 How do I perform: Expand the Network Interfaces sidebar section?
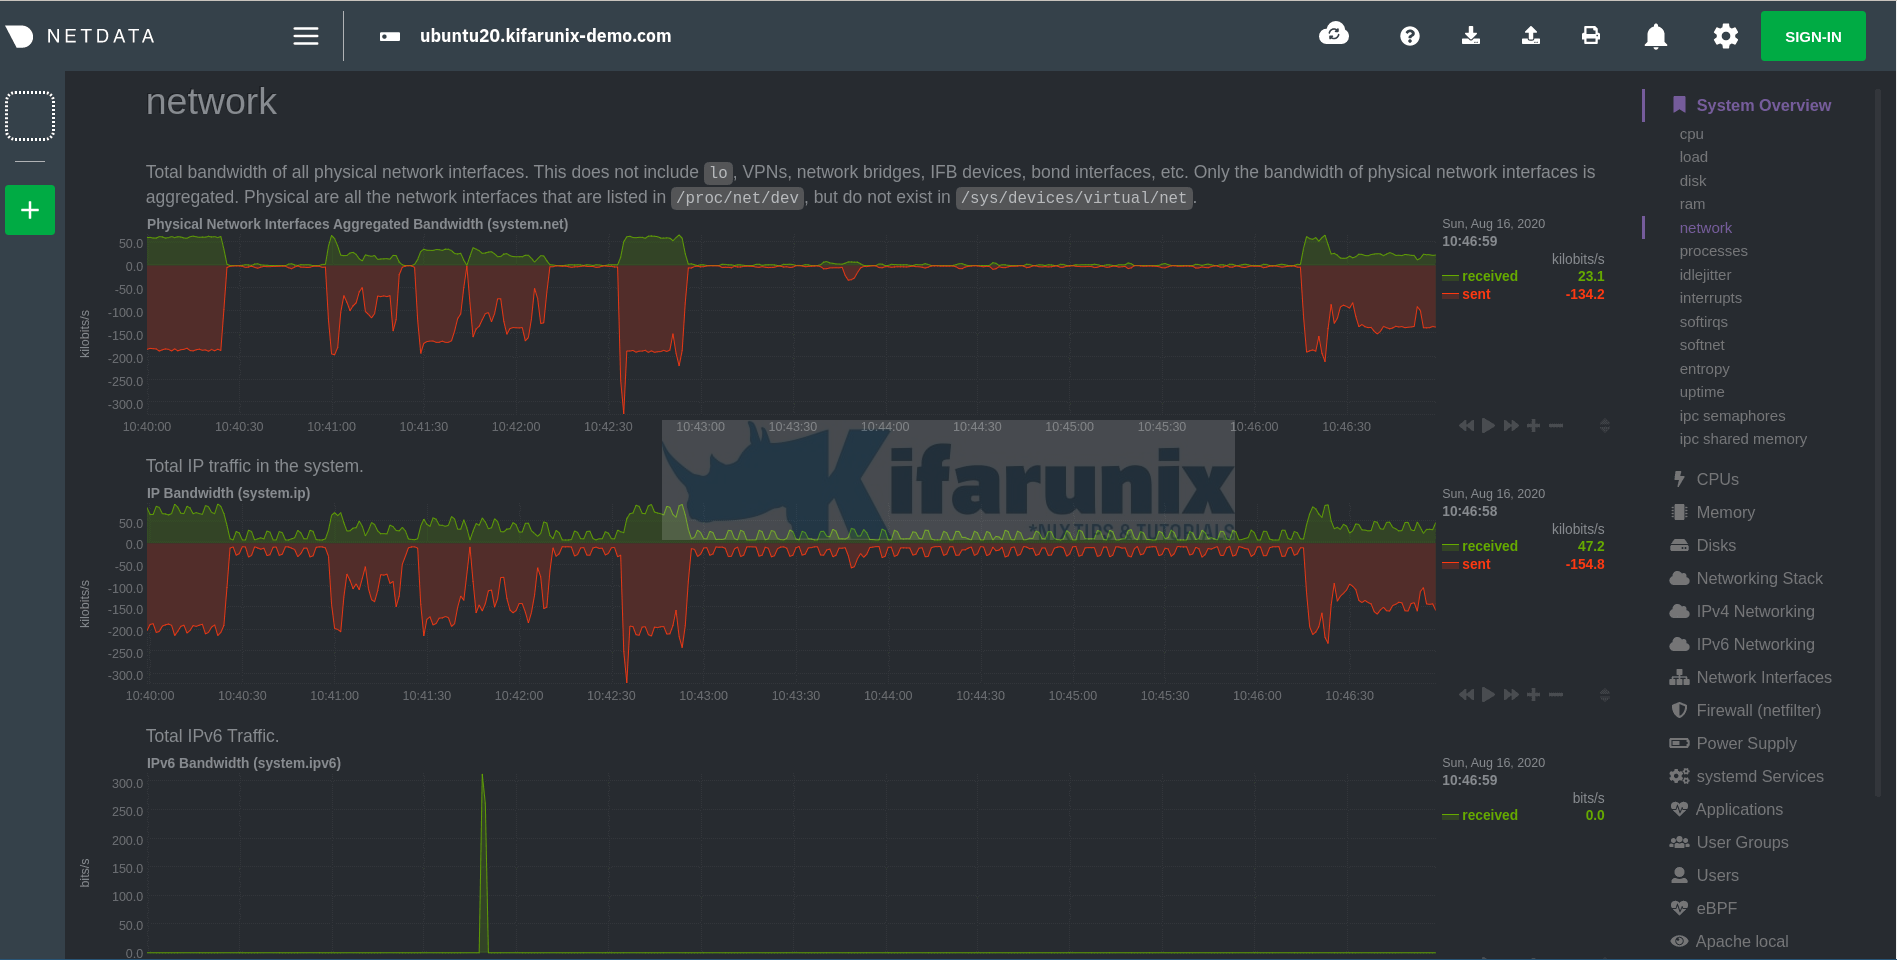point(1763,677)
